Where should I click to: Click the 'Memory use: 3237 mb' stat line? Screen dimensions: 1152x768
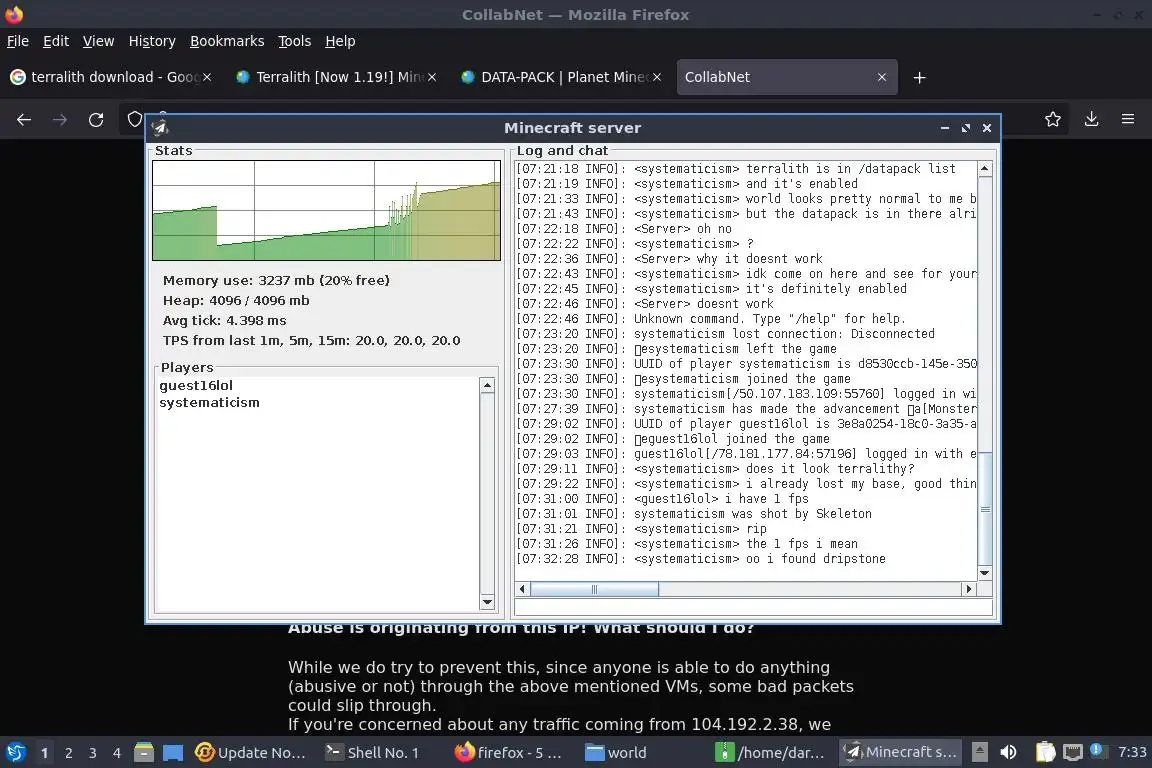tap(276, 280)
